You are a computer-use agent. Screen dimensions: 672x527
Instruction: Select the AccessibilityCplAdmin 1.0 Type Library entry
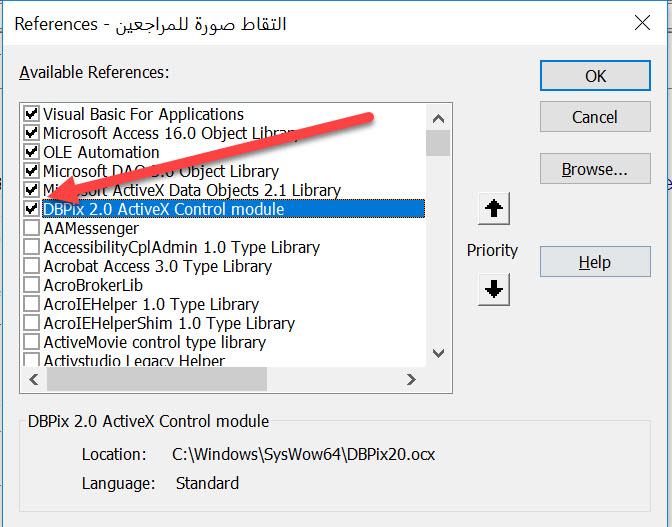click(x=182, y=247)
